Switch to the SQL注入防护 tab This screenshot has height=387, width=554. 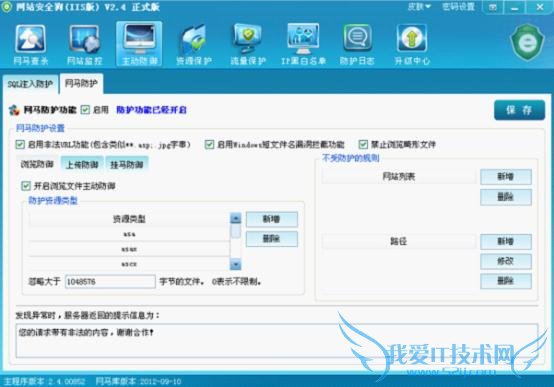click(x=30, y=84)
